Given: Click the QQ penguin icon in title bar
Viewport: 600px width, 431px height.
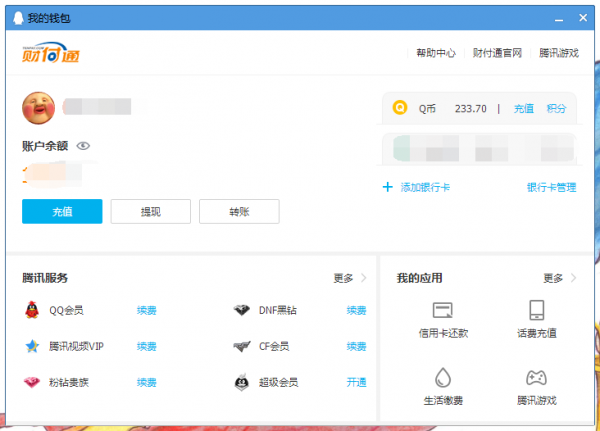Looking at the screenshot, I should pyautogui.click(x=18, y=18).
